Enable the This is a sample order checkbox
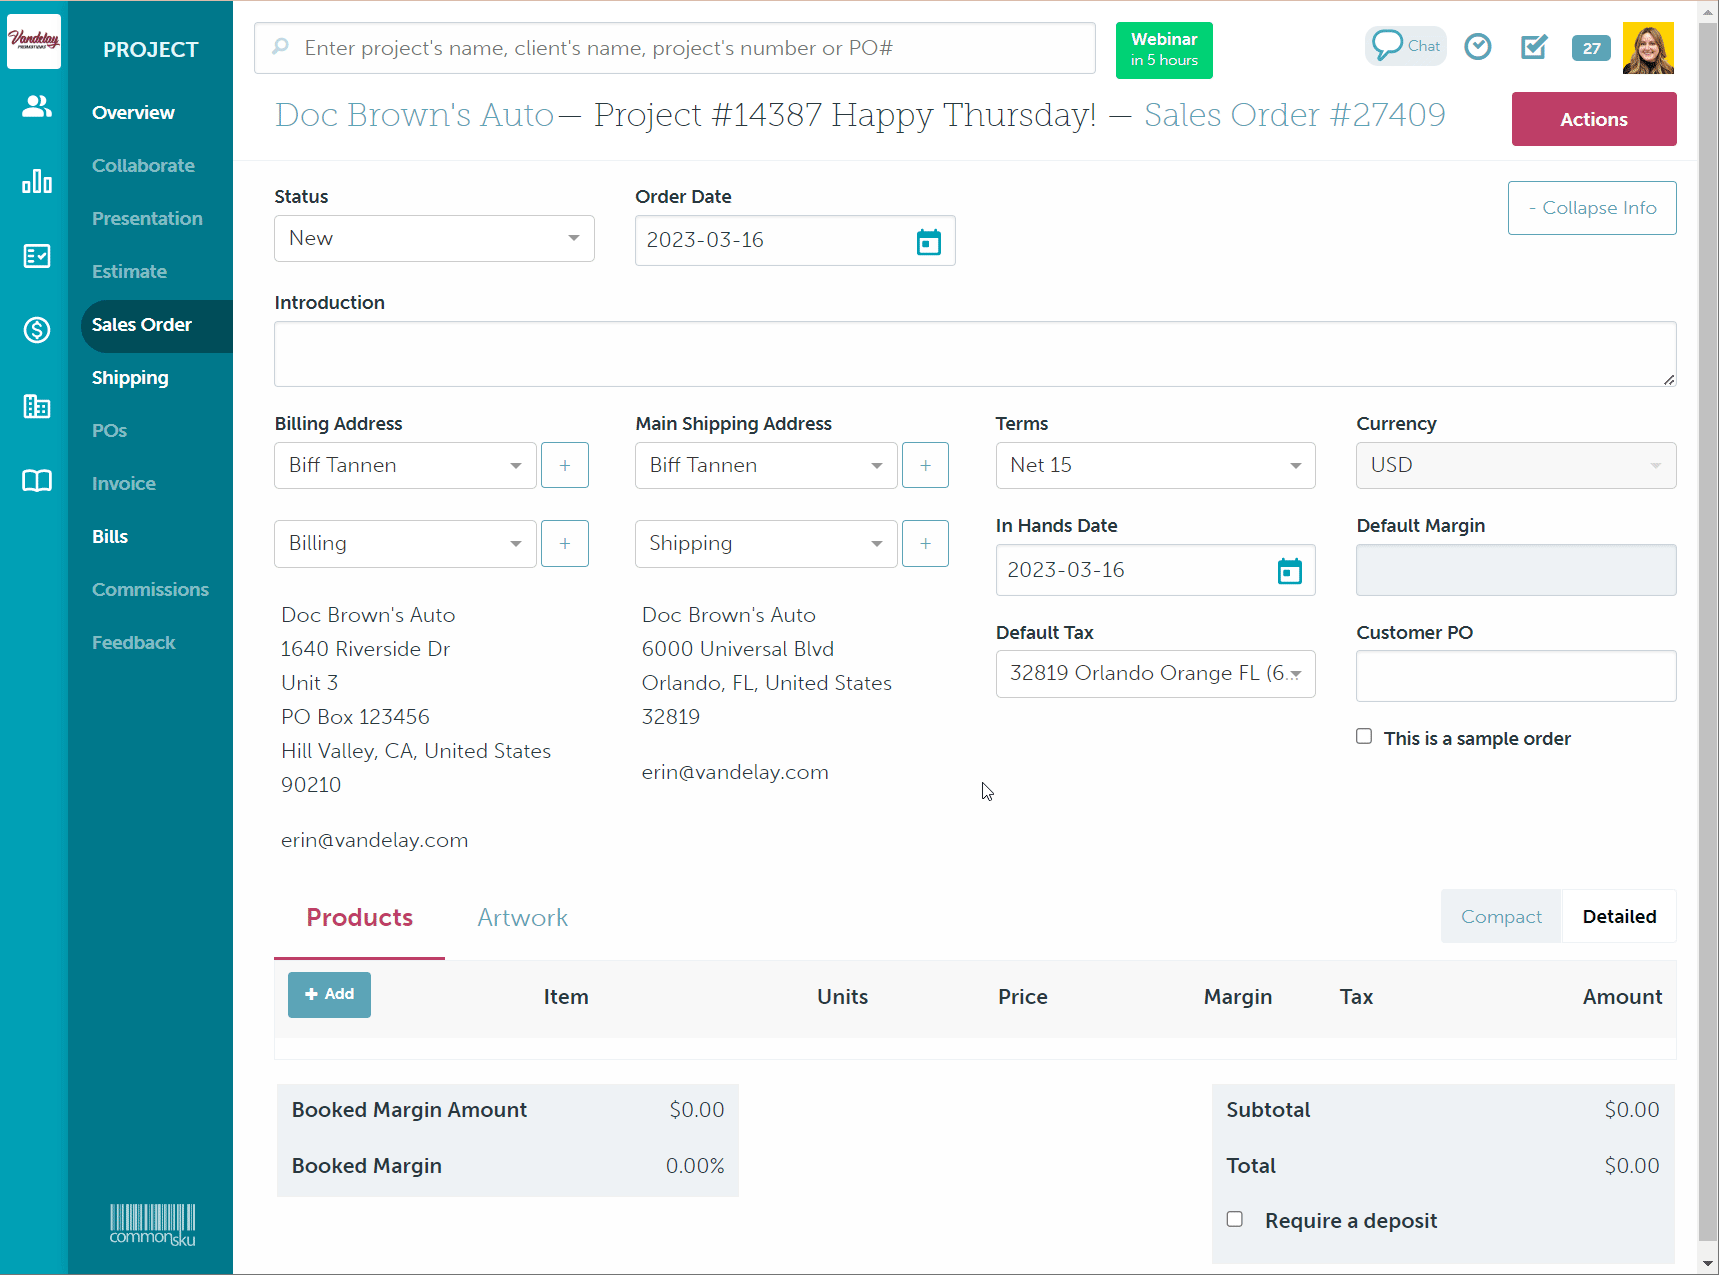Screen dimensions: 1719x1275 [x=1364, y=736]
